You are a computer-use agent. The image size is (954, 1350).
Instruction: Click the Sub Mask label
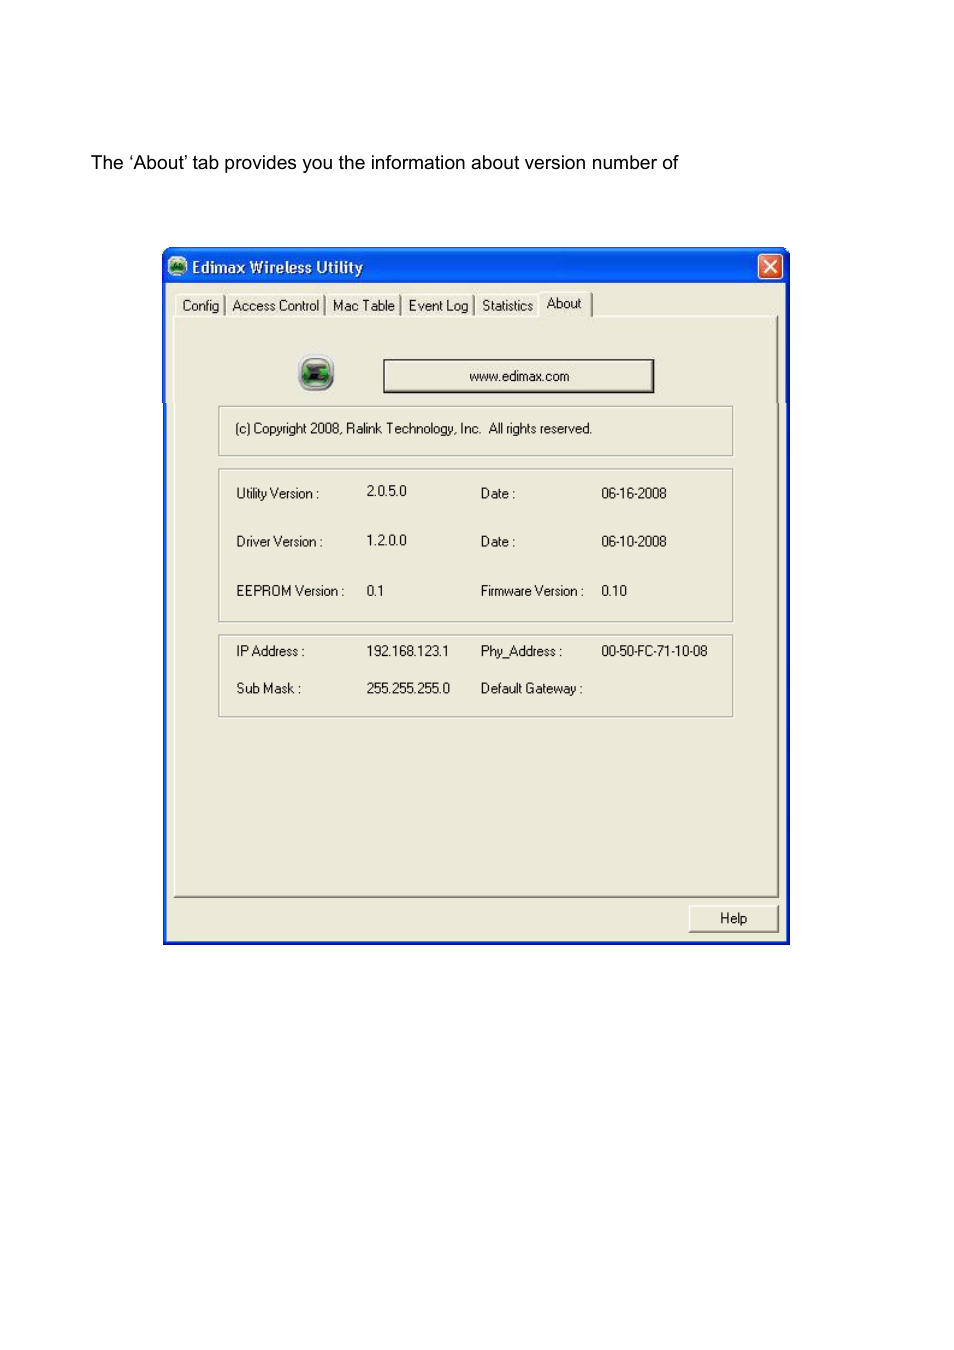(x=268, y=688)
